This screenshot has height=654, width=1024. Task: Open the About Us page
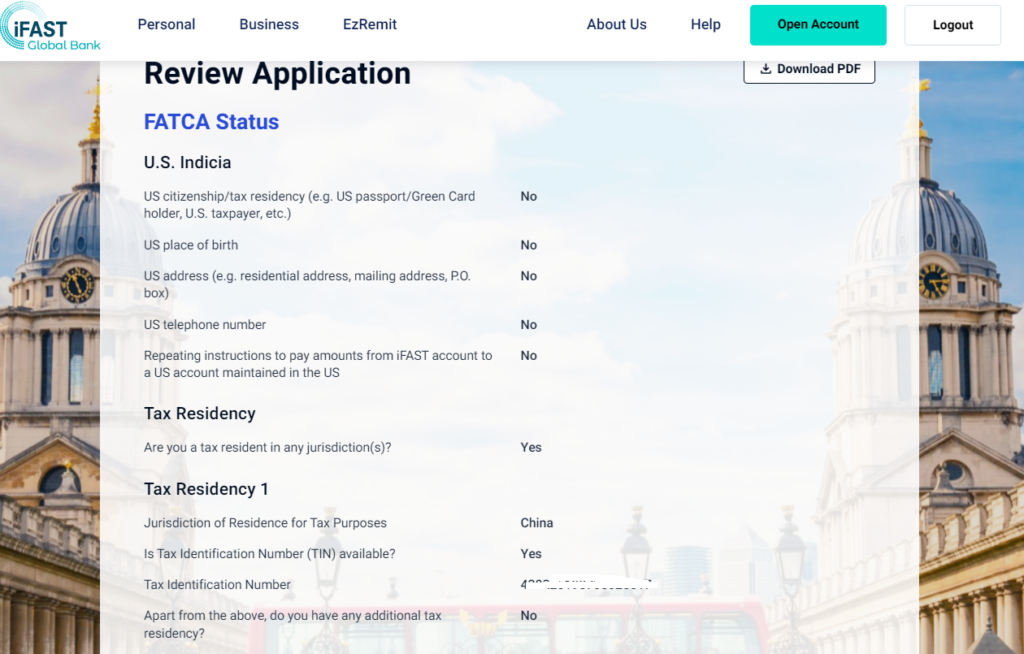(x=616, y=25)
